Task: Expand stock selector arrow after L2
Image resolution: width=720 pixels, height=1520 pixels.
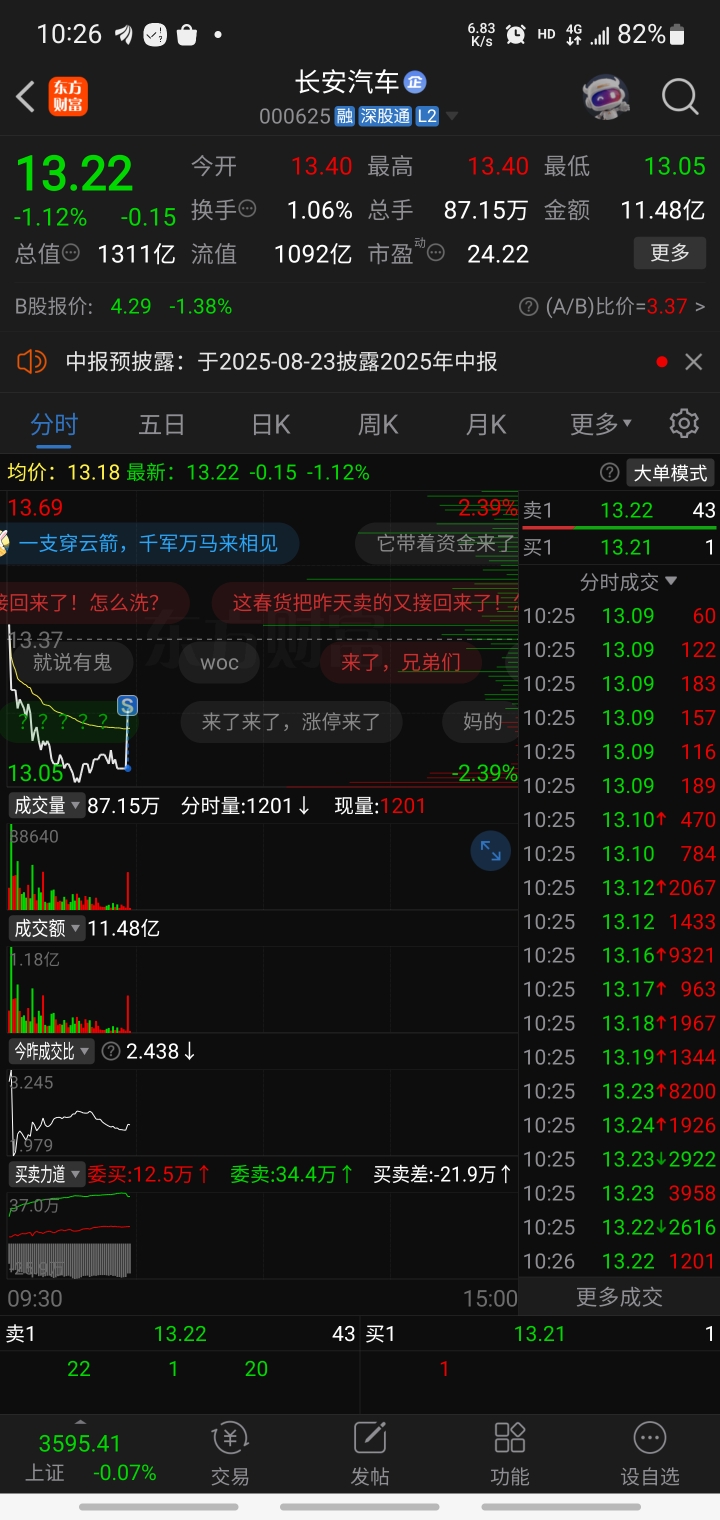Action: click(452, 117)
